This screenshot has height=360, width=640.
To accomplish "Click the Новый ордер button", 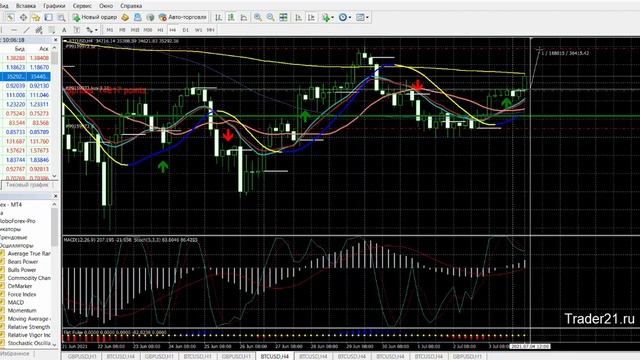I will point(95,17).
